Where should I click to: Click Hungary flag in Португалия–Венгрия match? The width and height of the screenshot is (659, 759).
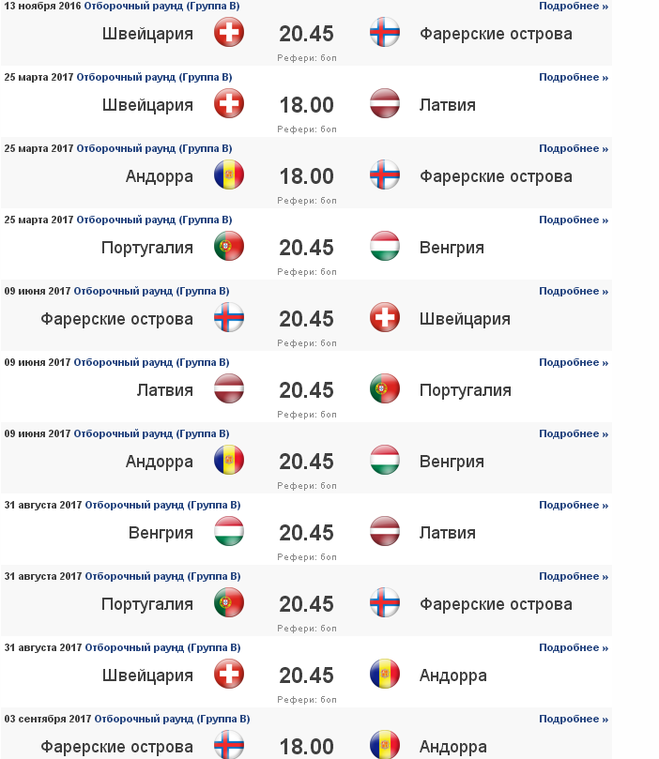(384, 247)
